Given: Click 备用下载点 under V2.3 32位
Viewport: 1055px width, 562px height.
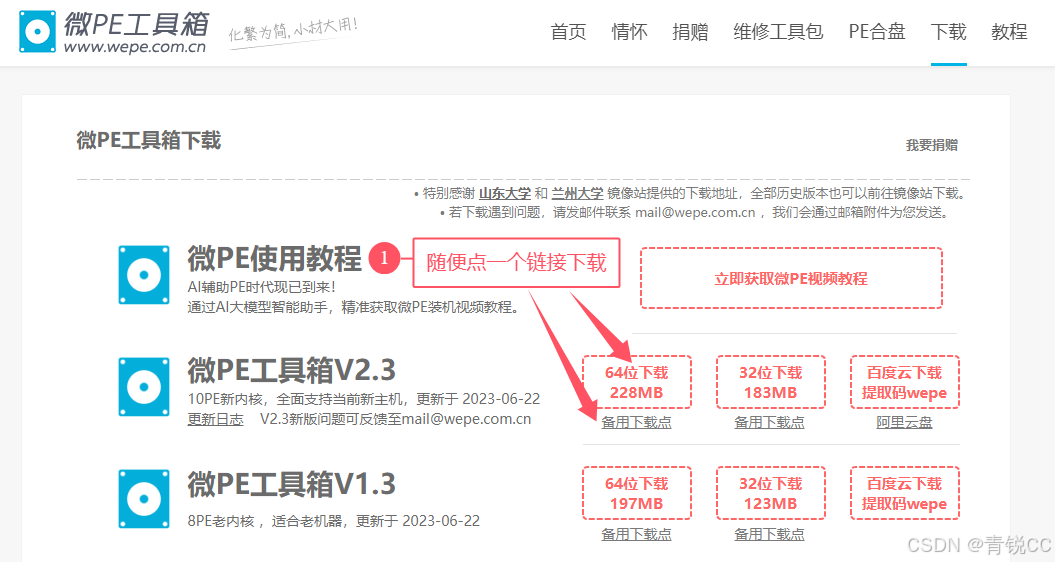Looking at the screenshot, I should 770,423.
